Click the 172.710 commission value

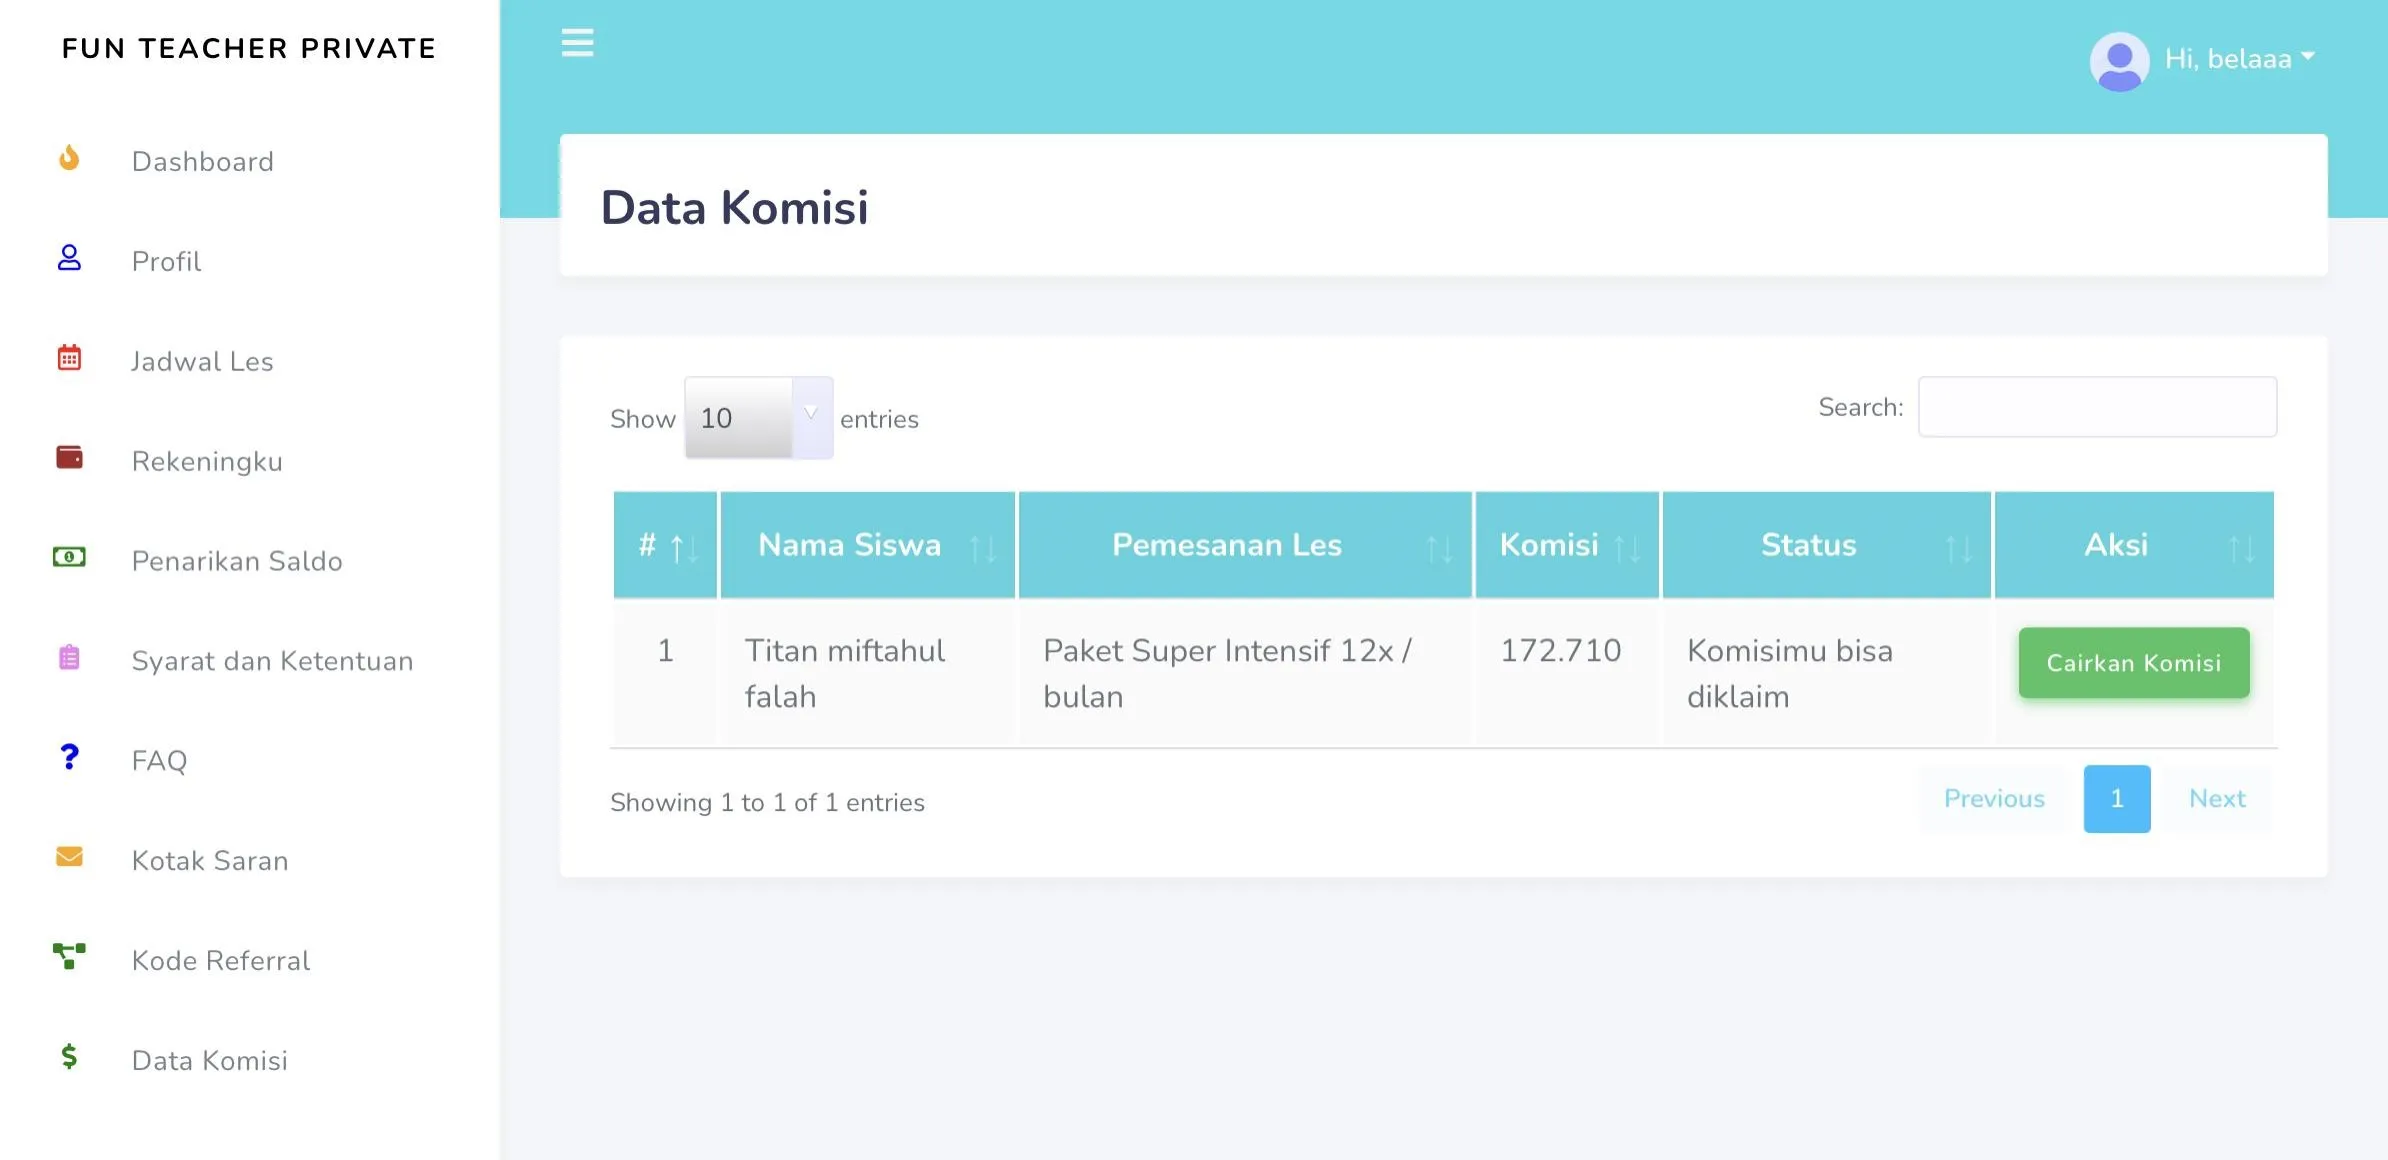(1561, 650)
